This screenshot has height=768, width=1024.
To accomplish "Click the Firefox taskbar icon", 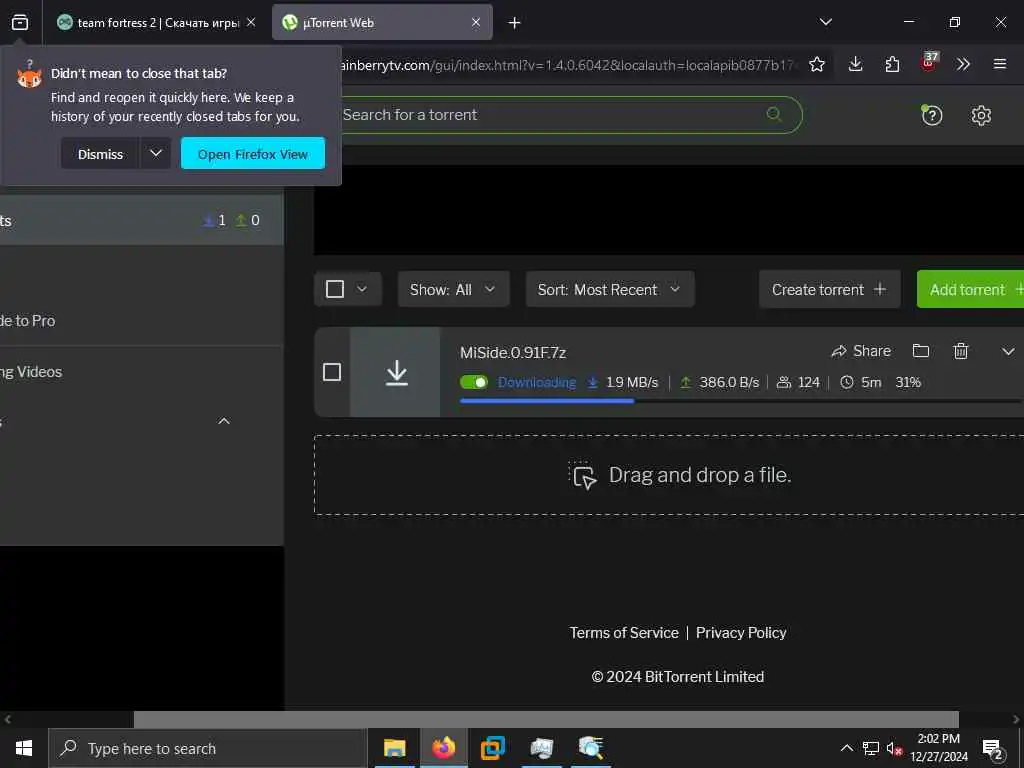I will pyautogui.click(x=443, y=748).
